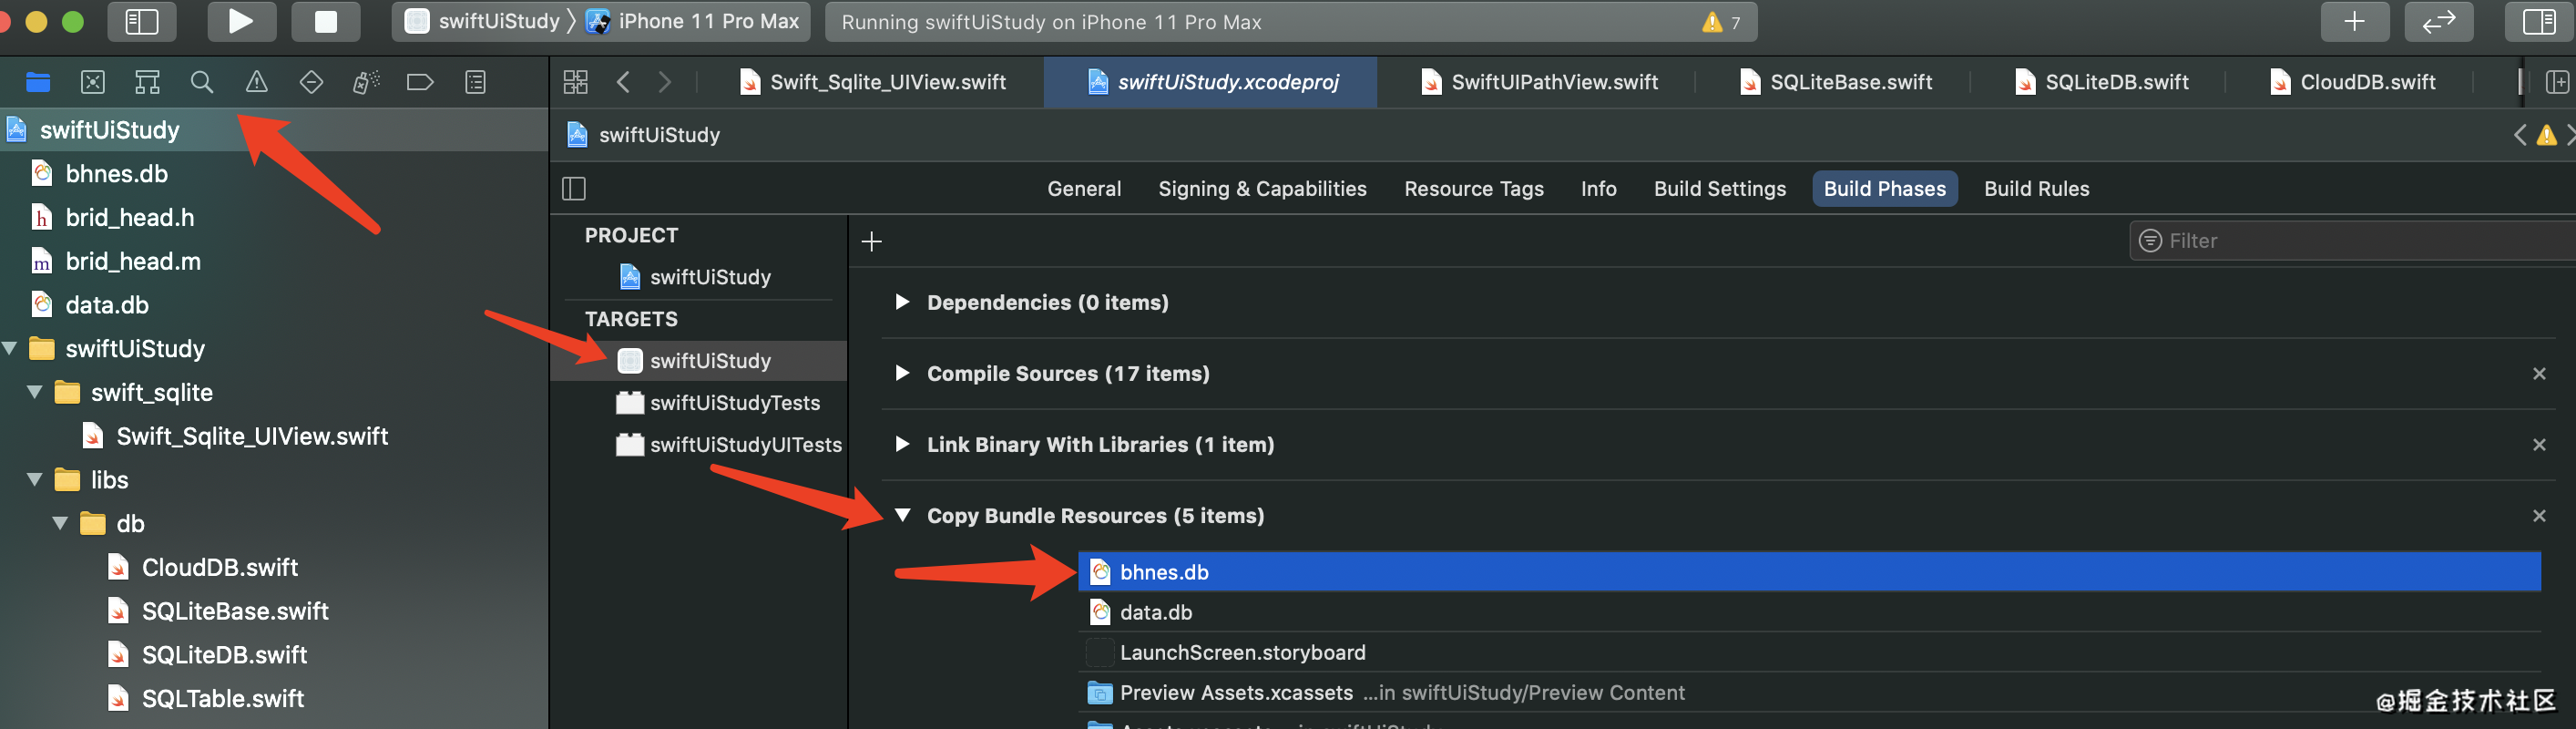Screen dimensions: 2576x729
Task: Expand Dependencies phase
Action: [x=902, y=302]
